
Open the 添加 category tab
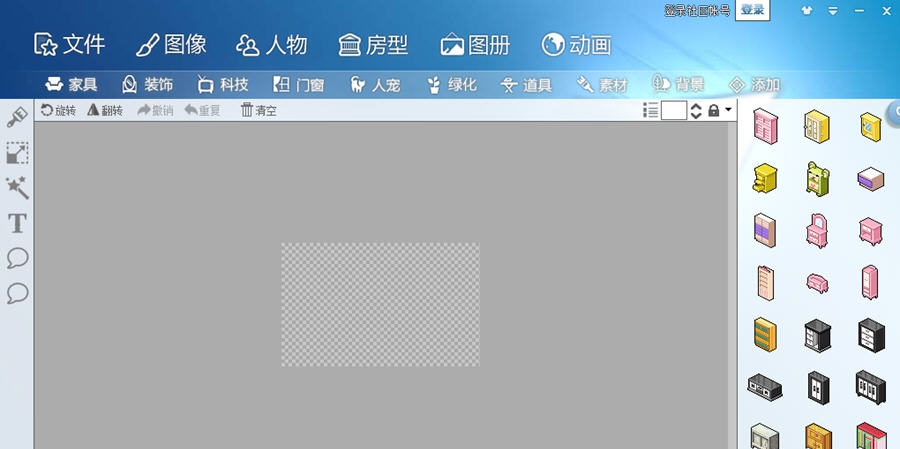(x=754, y=85)
